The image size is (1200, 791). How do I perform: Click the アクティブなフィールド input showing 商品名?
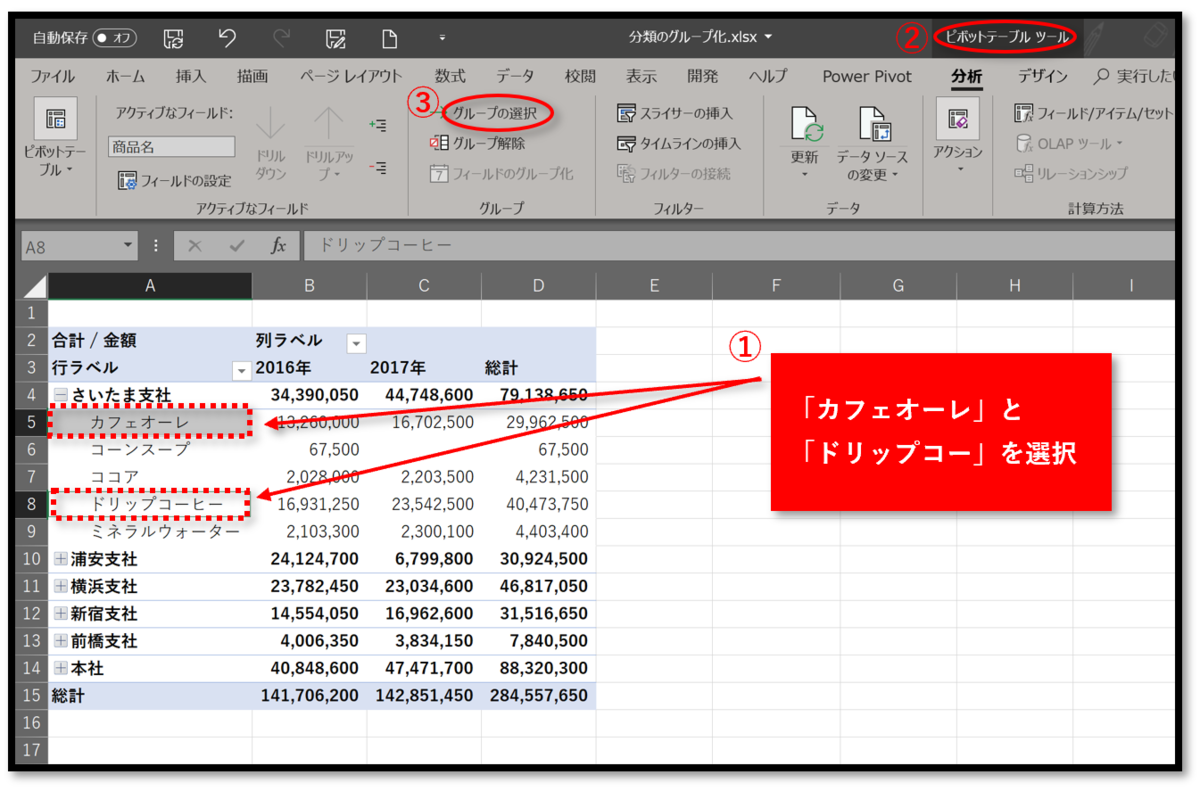coord(172,147)
